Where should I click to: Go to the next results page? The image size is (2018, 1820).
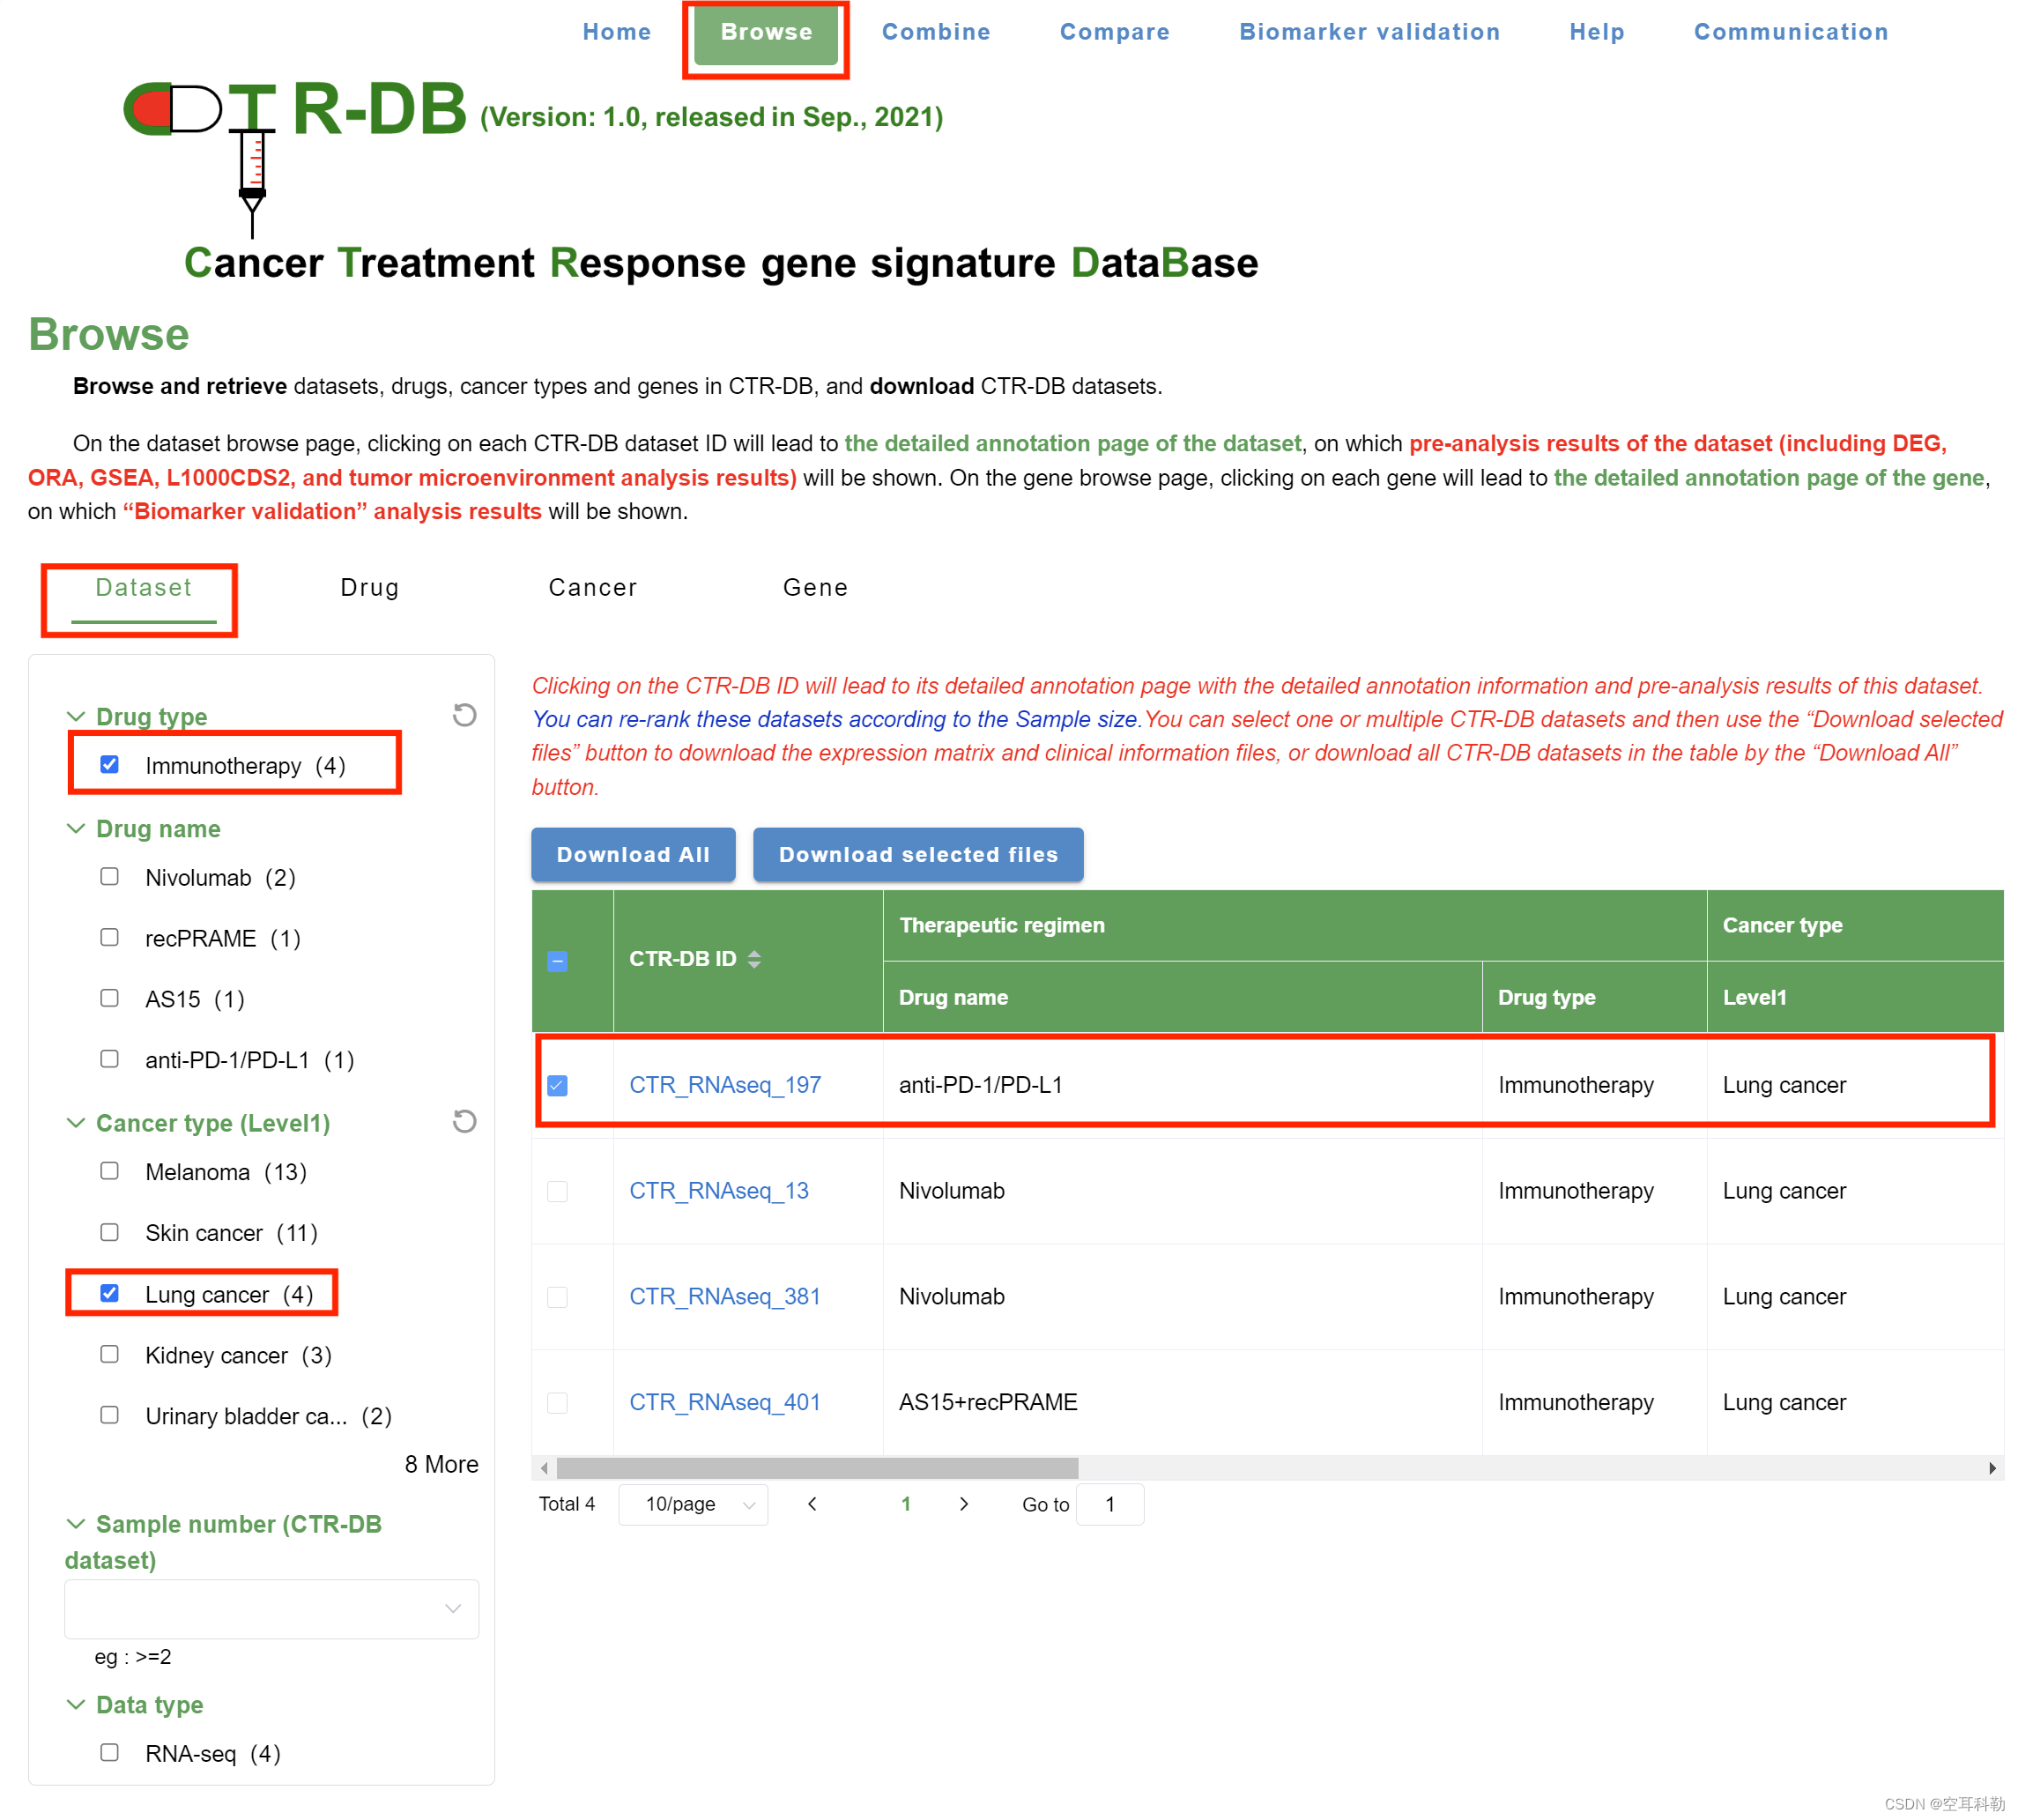(x=963, y=1503)
